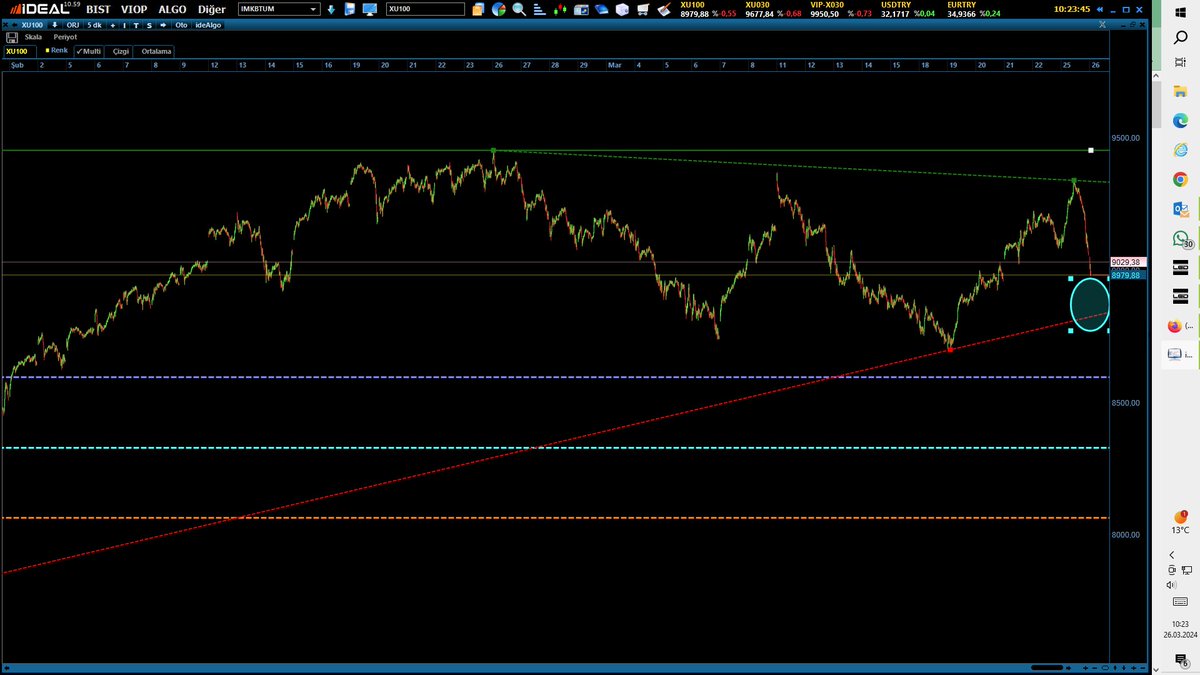This screenshot has width=1200, height=675.
Task: Click the calendar card icon
Action: pyautogui.click(x=580, y=10)
